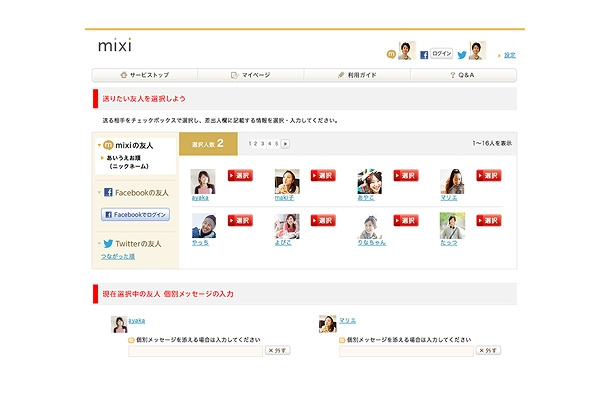This screenshot has height=400, width=610.
Task: Click マリエ's avatar in selected friends section
Action: click(x=328, y=324)
